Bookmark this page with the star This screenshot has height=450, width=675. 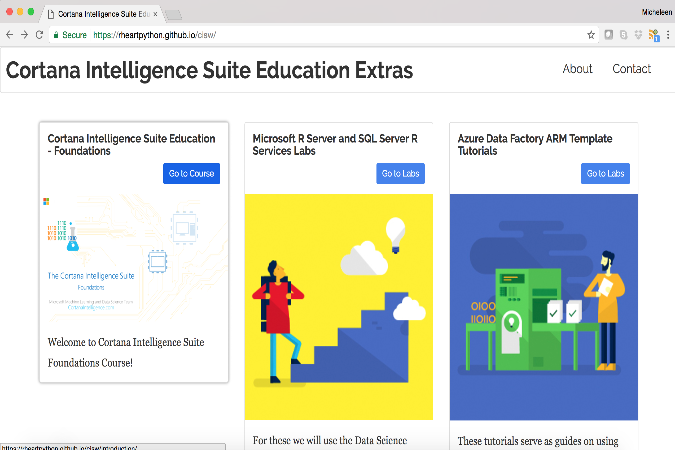591,34
